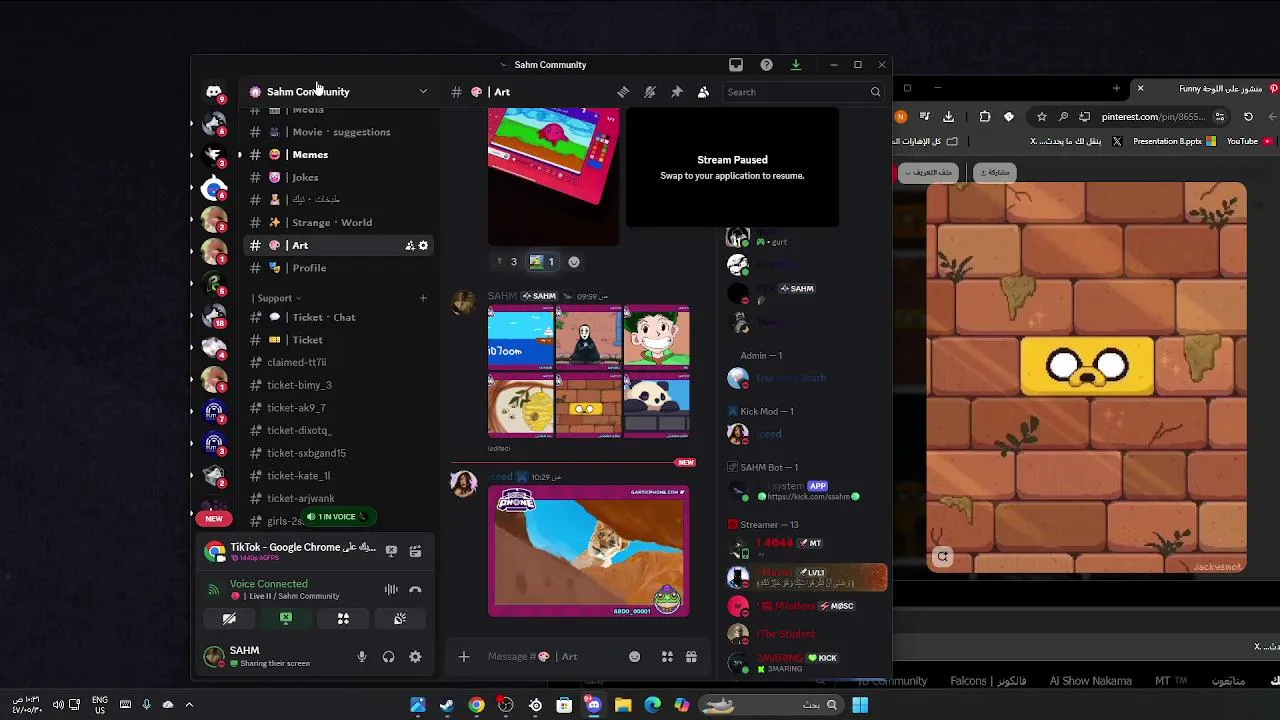The height and width of the screenshot is (720, 1280).
Task: Show pinned messages in Art channel
Action: [x=677, y=92]
